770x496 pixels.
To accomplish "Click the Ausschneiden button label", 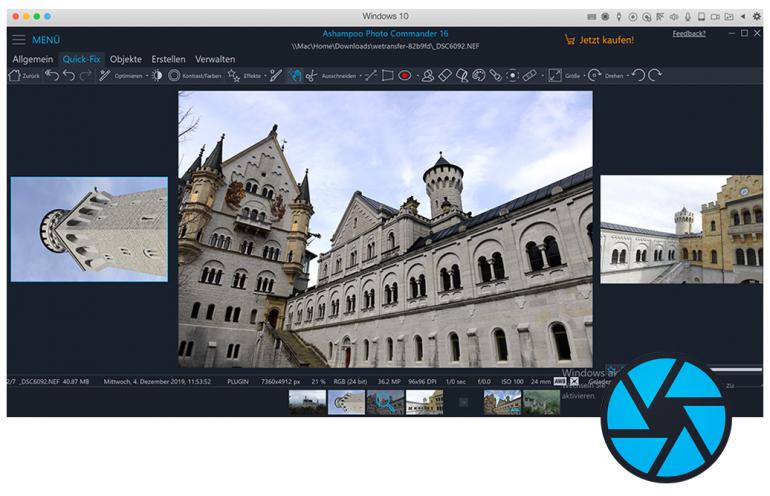I will coord(339,76).
